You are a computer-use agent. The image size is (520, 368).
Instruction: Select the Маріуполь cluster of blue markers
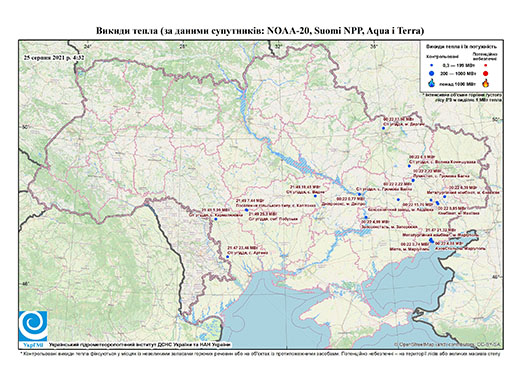click(x=431, y=240)
